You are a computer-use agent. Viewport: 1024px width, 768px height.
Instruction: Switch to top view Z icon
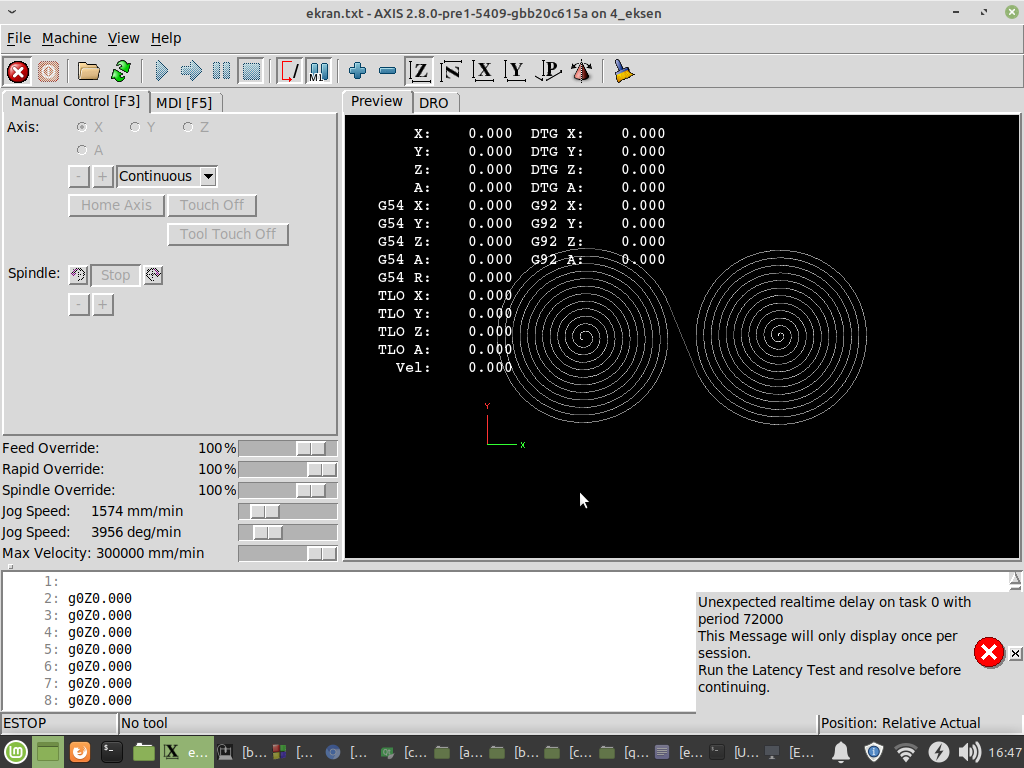(x=419, y=71)
